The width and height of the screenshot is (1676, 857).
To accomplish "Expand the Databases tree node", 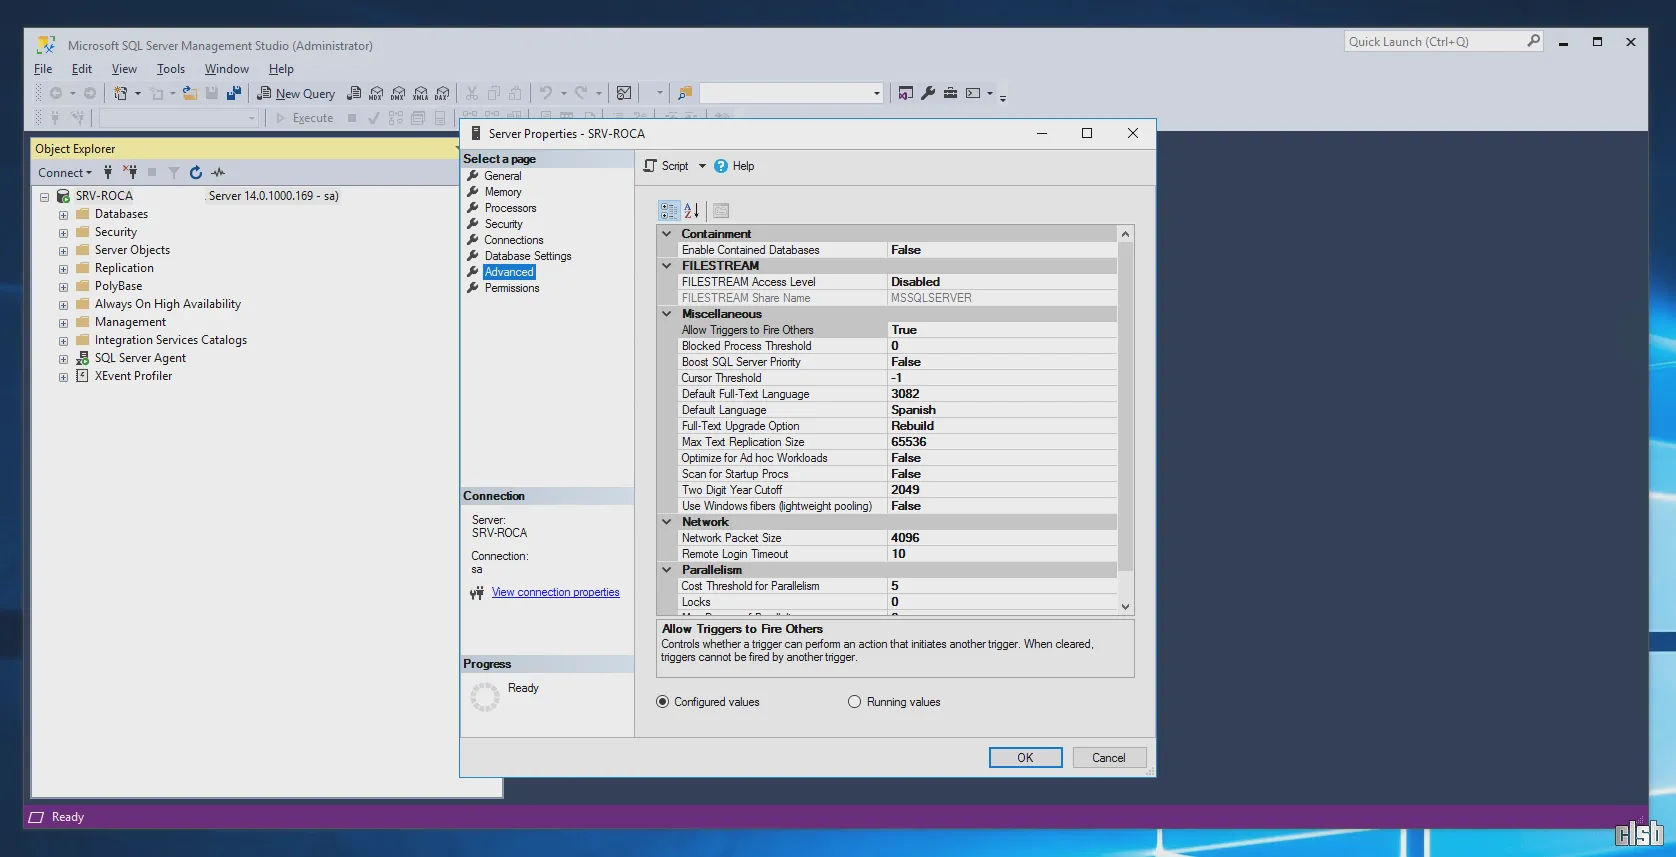I will pos(63,215).
